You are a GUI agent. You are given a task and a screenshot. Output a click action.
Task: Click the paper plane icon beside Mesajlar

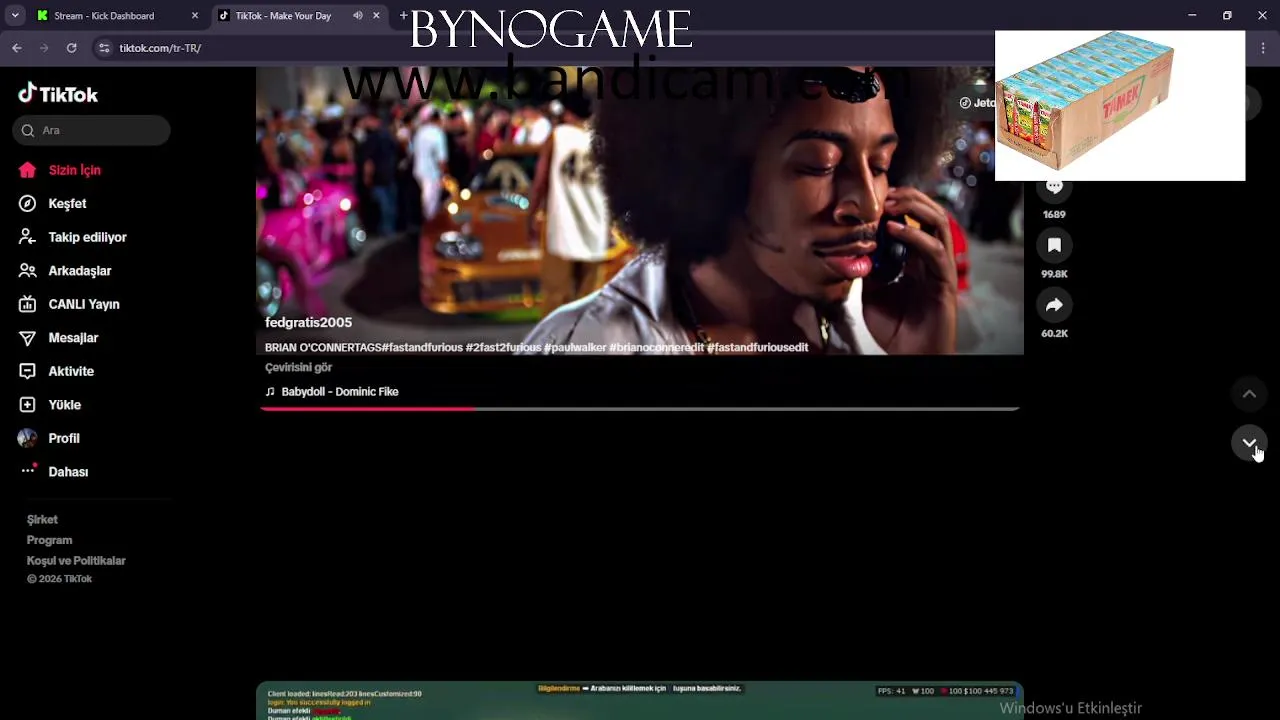tap(28, 338)
